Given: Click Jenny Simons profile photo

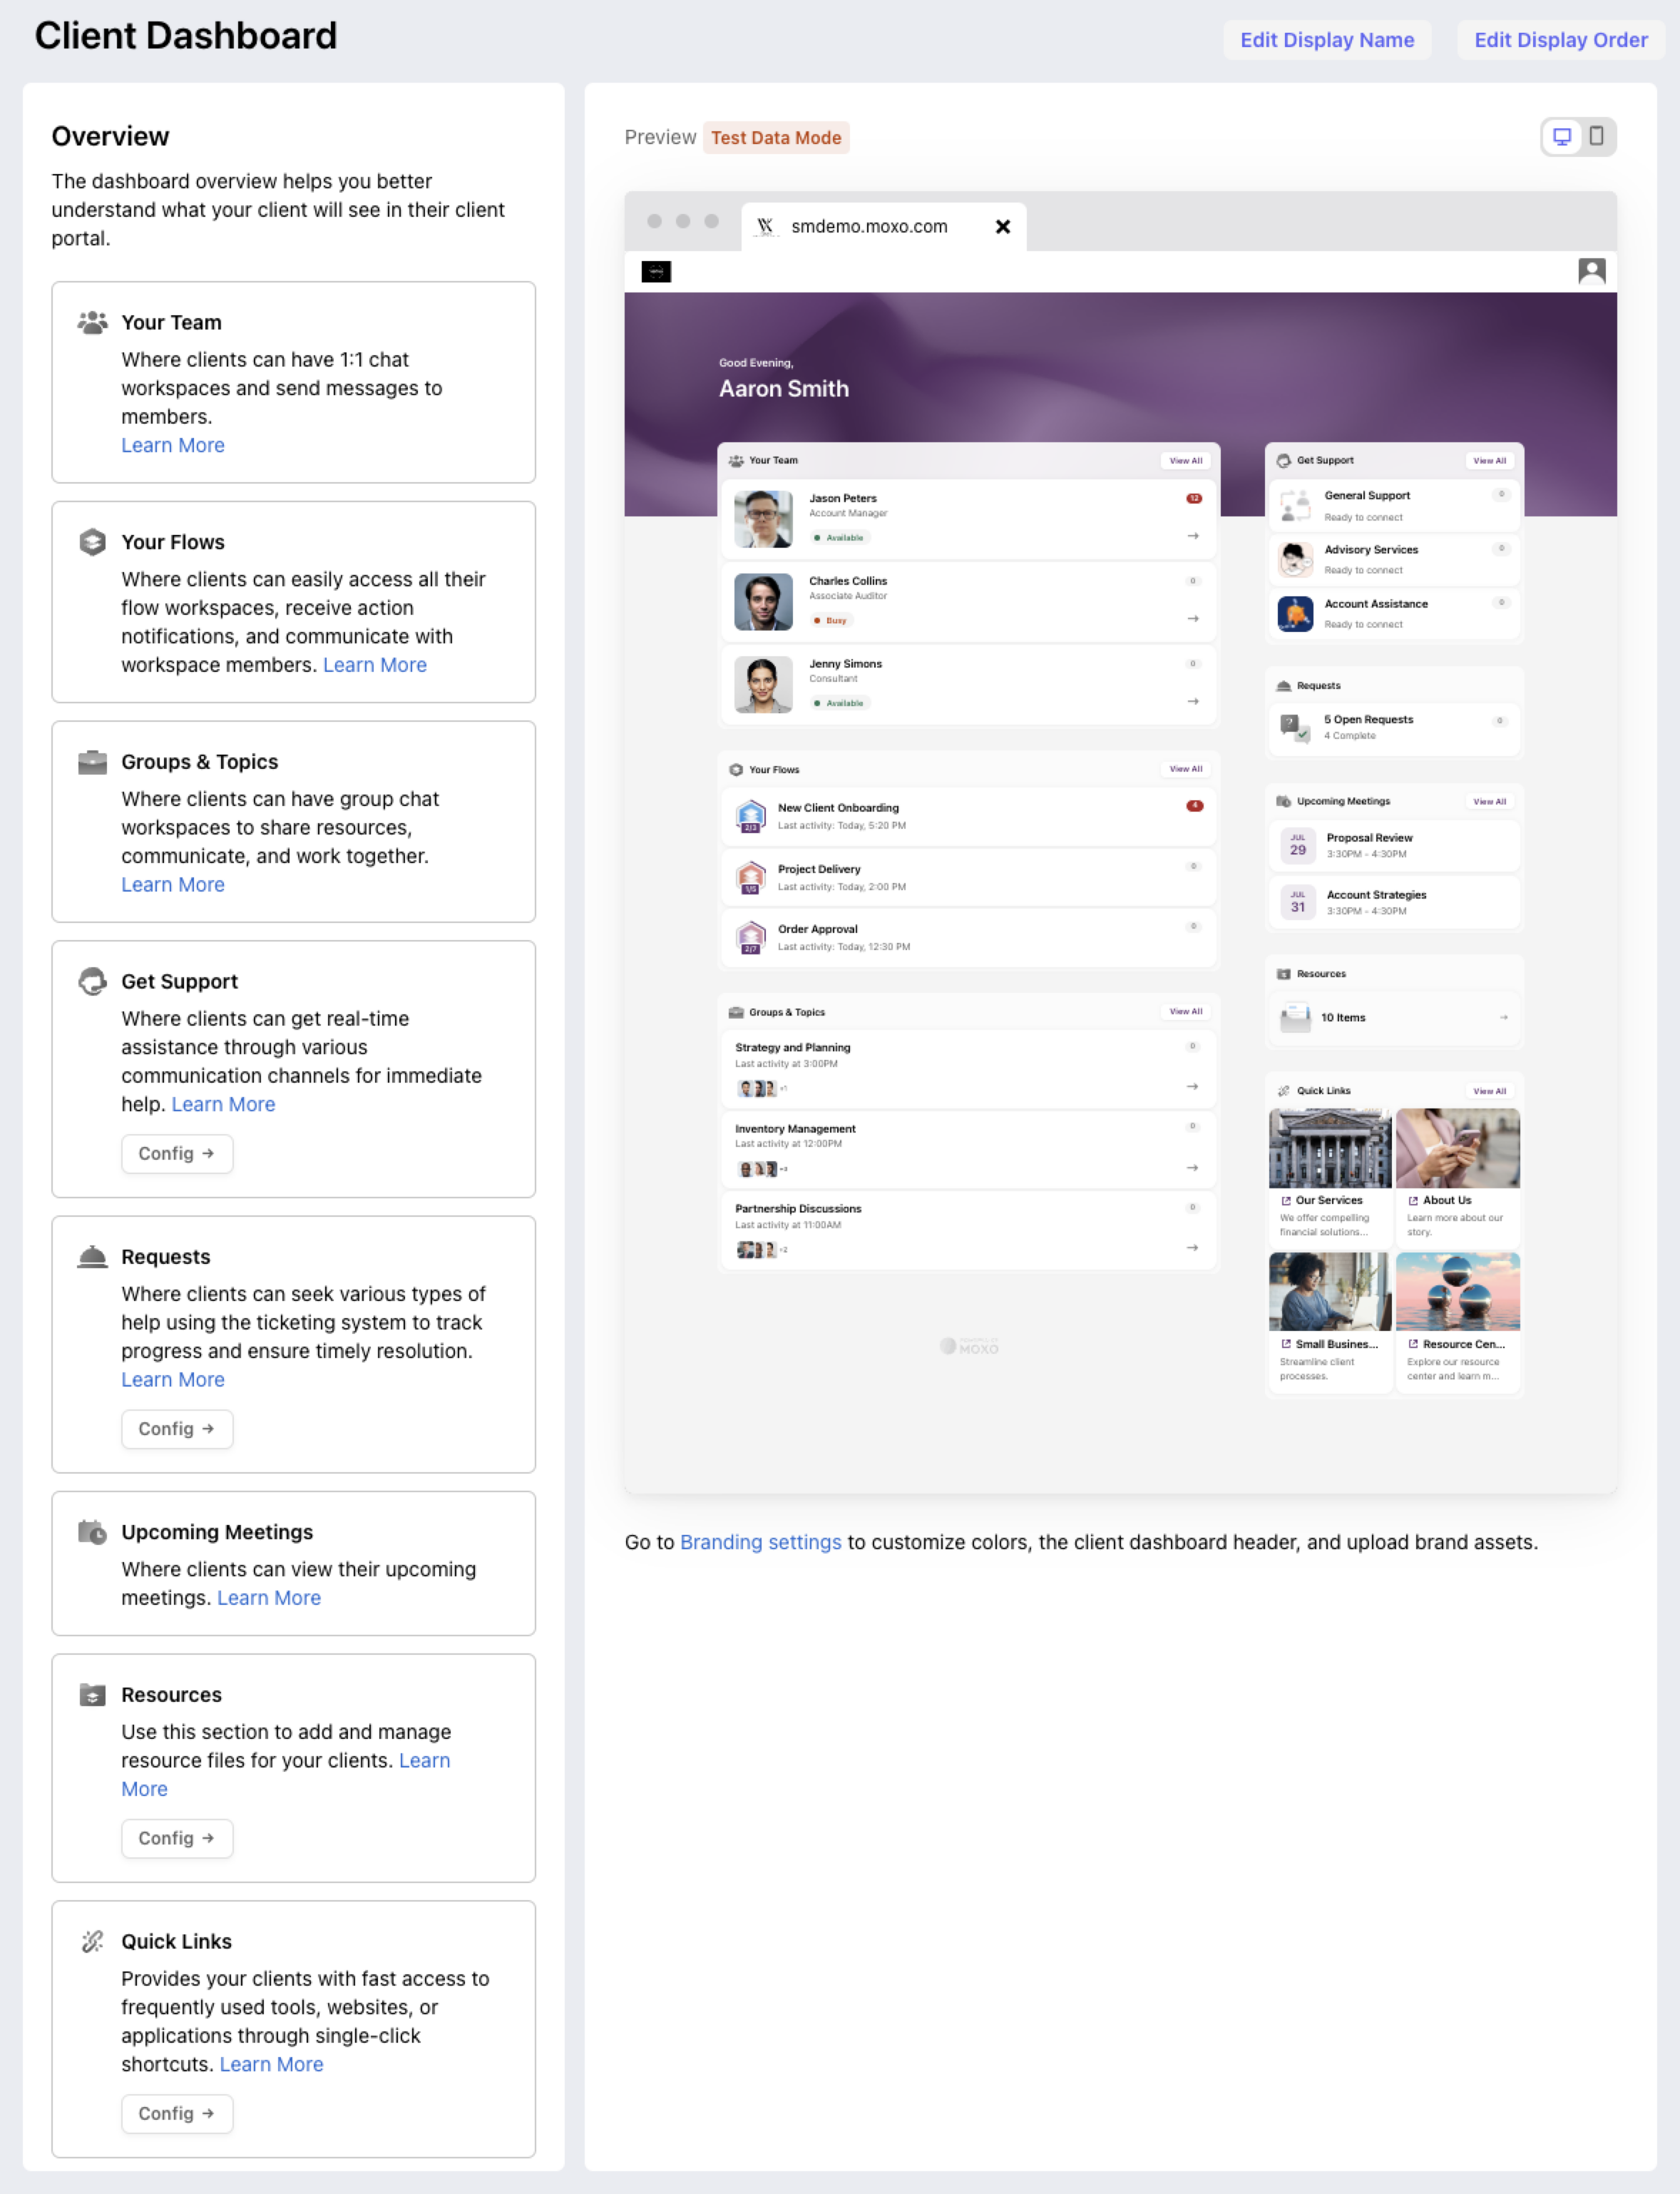Looking at the screenshot, I should pyautogui.click(x=763, y=684).
